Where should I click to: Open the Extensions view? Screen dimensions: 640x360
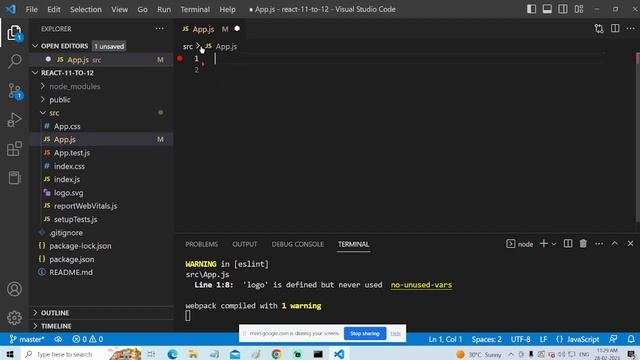pyautogui.click(x=14, y=149)
